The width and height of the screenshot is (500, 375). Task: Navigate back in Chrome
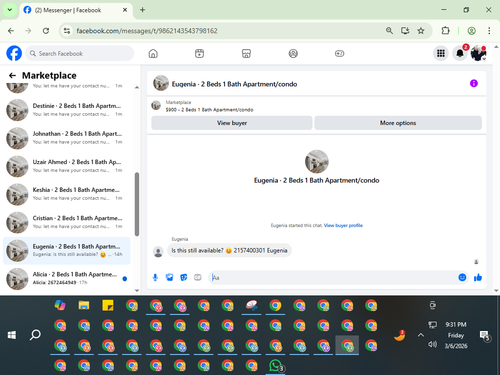pyautogui.click(x=11, y=31)
